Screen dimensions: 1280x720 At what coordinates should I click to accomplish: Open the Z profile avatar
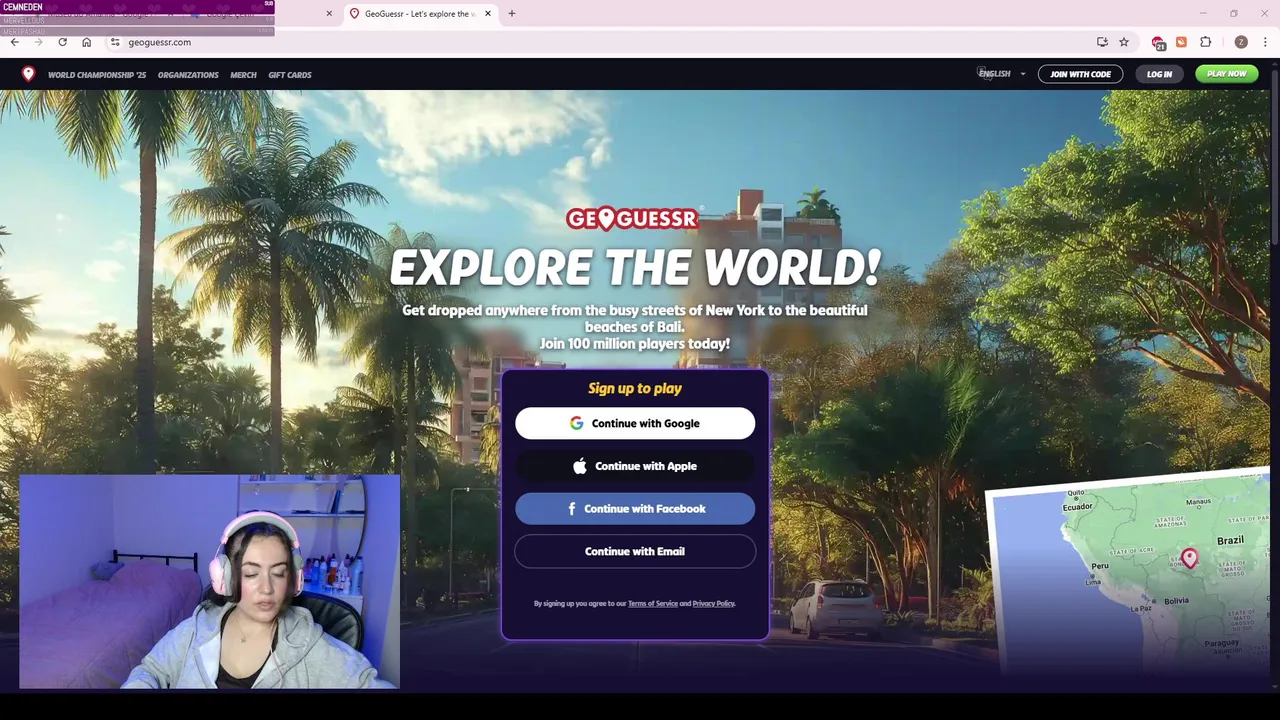[x=1241, y=42]
